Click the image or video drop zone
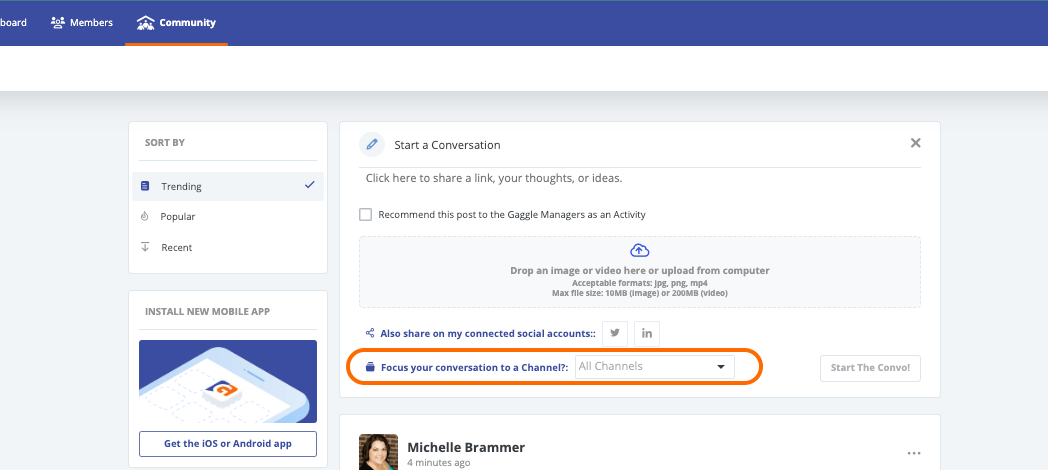 point(640,272)
